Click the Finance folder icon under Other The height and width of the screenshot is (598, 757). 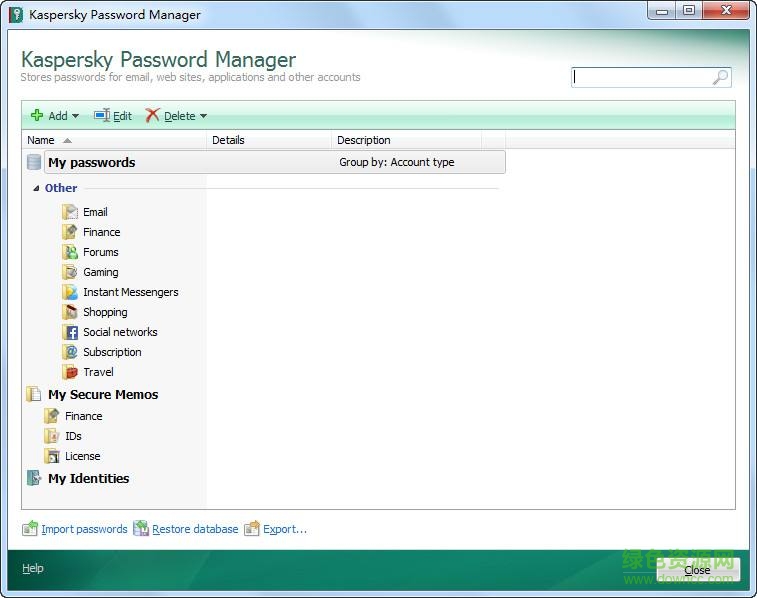coord(70,232)
